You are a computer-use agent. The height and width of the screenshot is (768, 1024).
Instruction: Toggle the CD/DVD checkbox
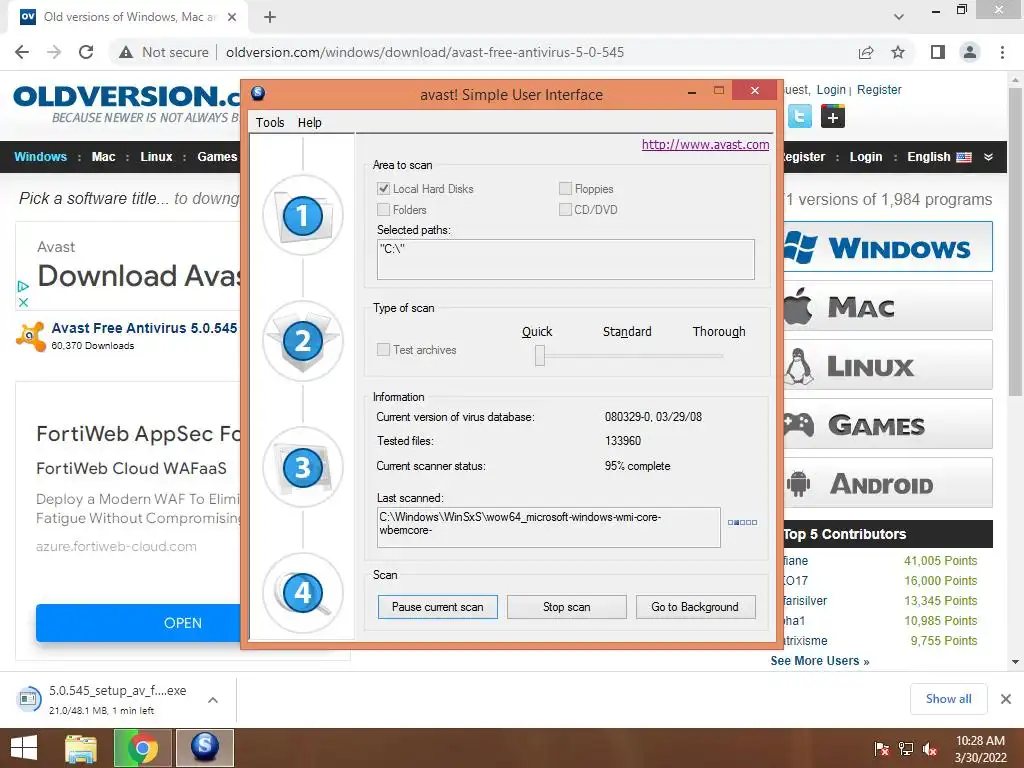click(x=565, y=210)
